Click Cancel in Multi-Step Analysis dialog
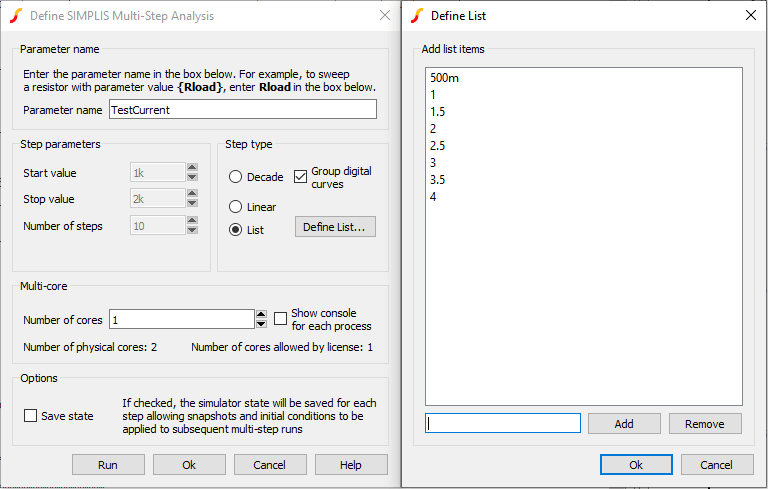 coord(270,465)
